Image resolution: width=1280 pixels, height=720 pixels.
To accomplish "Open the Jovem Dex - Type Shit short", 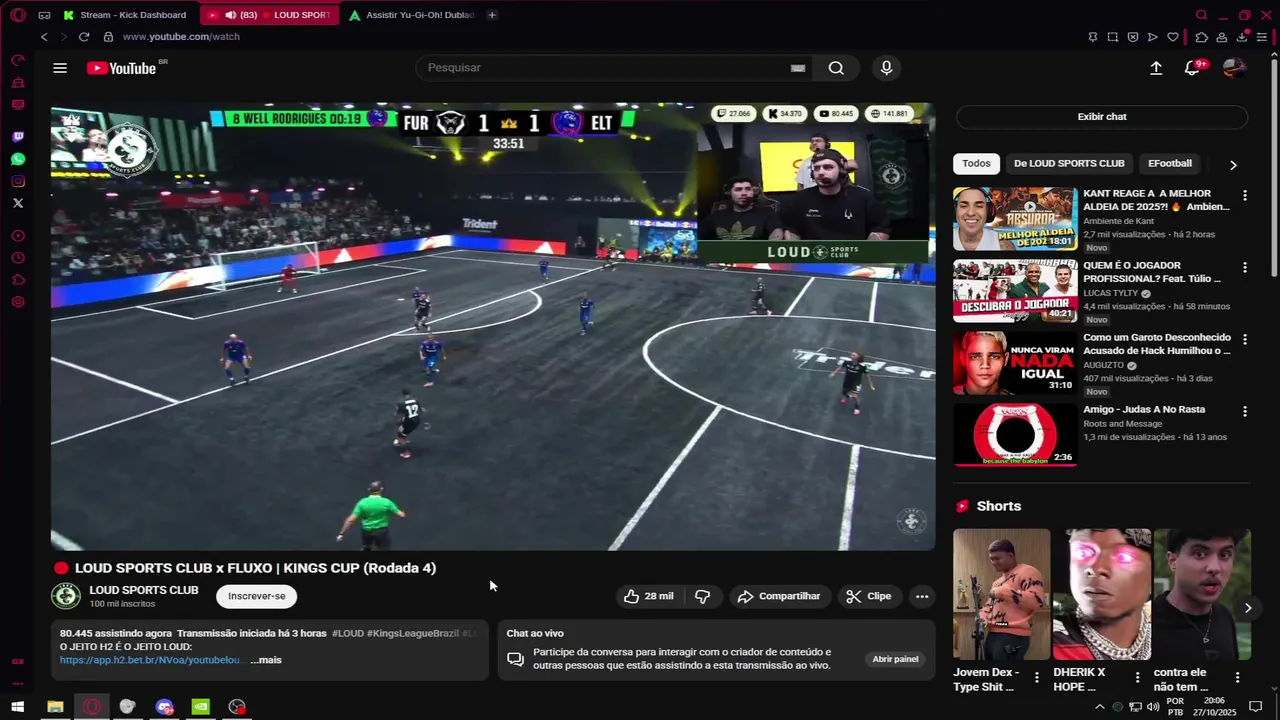I will click(1002, 595).
